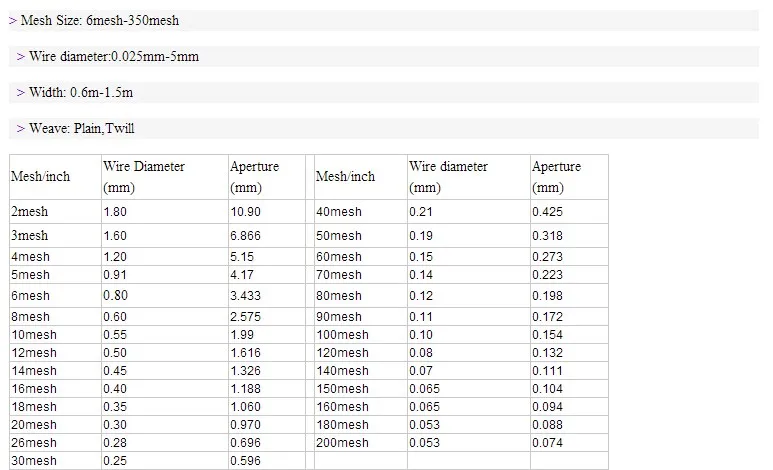This screenshot has width=773, height=470.
Task: Click the purple arrow before Weave
Action: pos(21,128)
